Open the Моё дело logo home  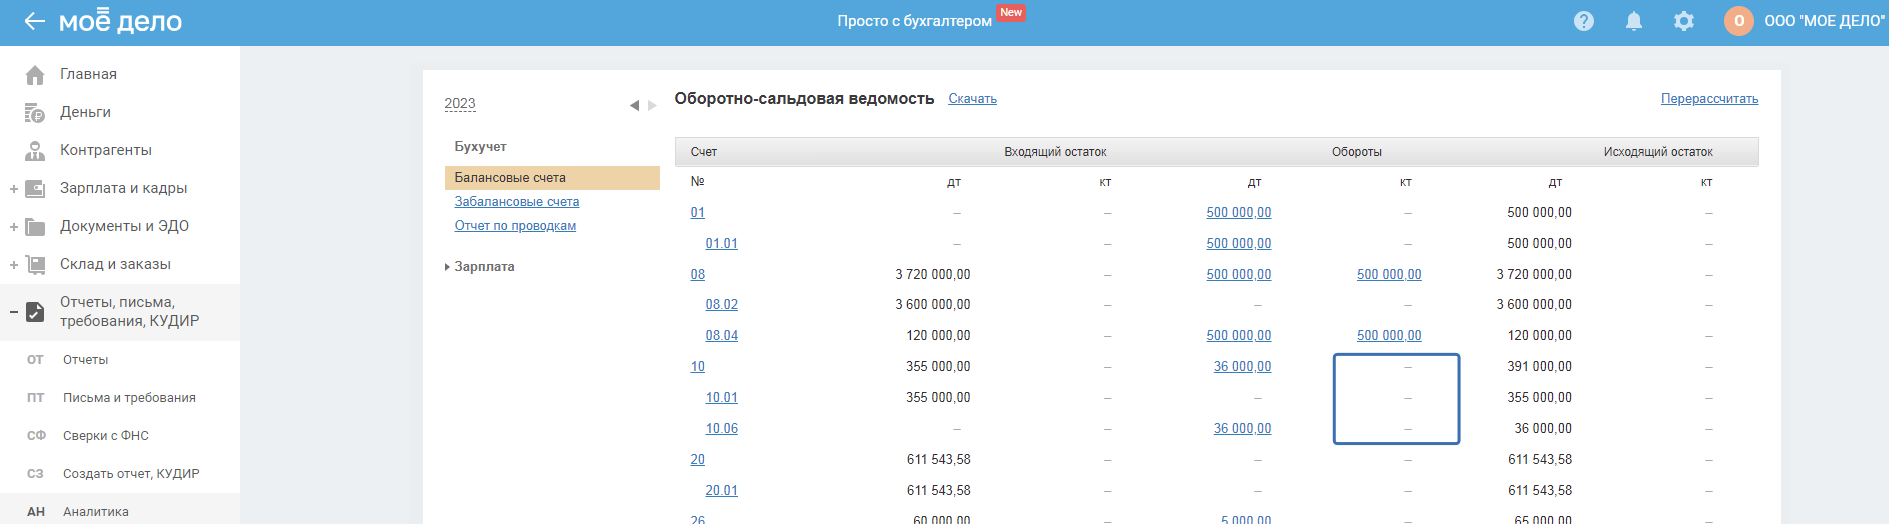pos(120,21)
